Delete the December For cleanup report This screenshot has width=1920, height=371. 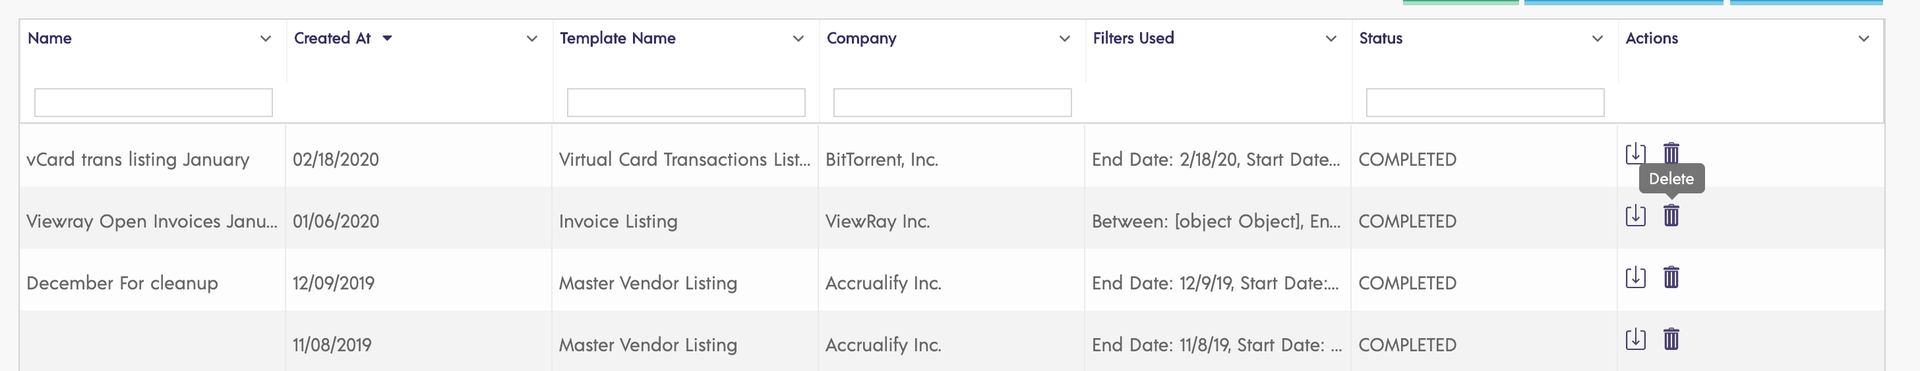coord(1671,277)
